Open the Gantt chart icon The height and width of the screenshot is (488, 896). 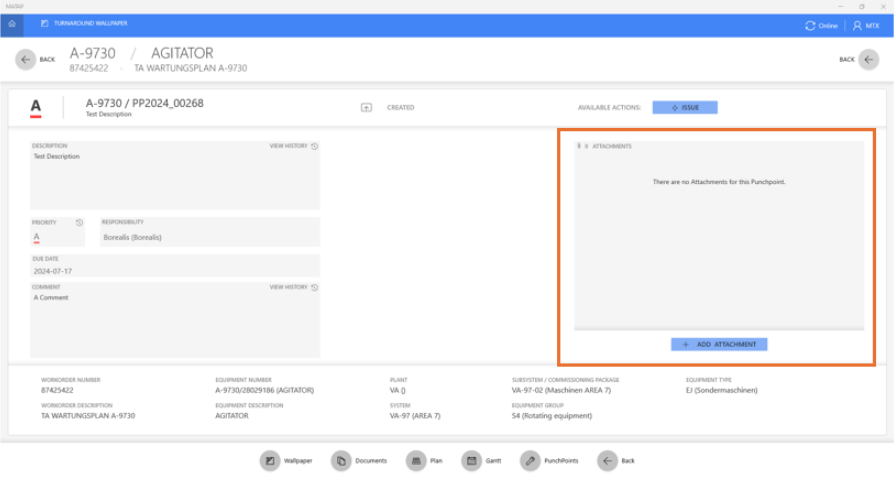[x=472, y=461]
